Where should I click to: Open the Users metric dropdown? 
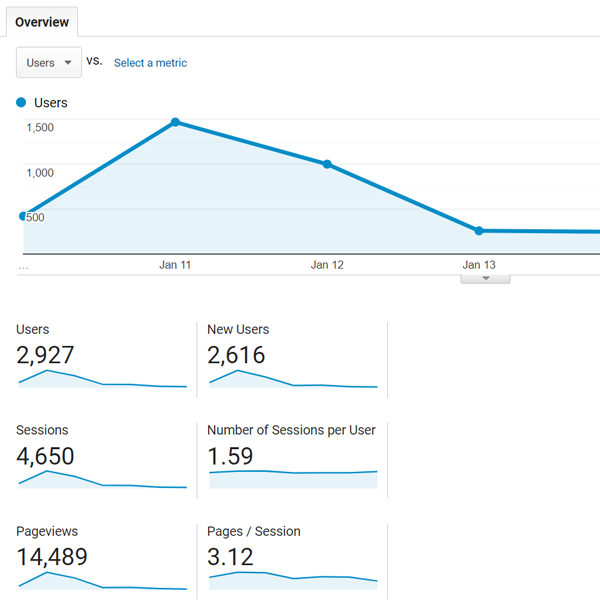49,62
